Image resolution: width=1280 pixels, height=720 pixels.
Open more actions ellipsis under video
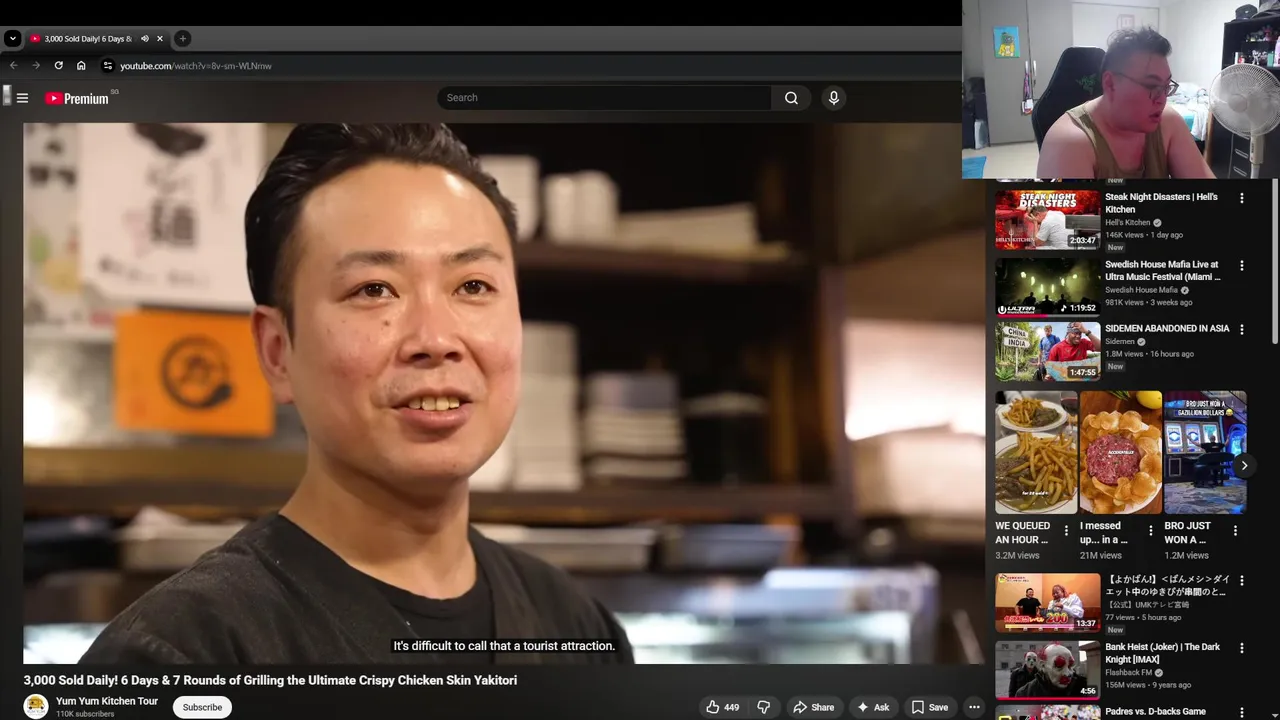tap(974, 707)
